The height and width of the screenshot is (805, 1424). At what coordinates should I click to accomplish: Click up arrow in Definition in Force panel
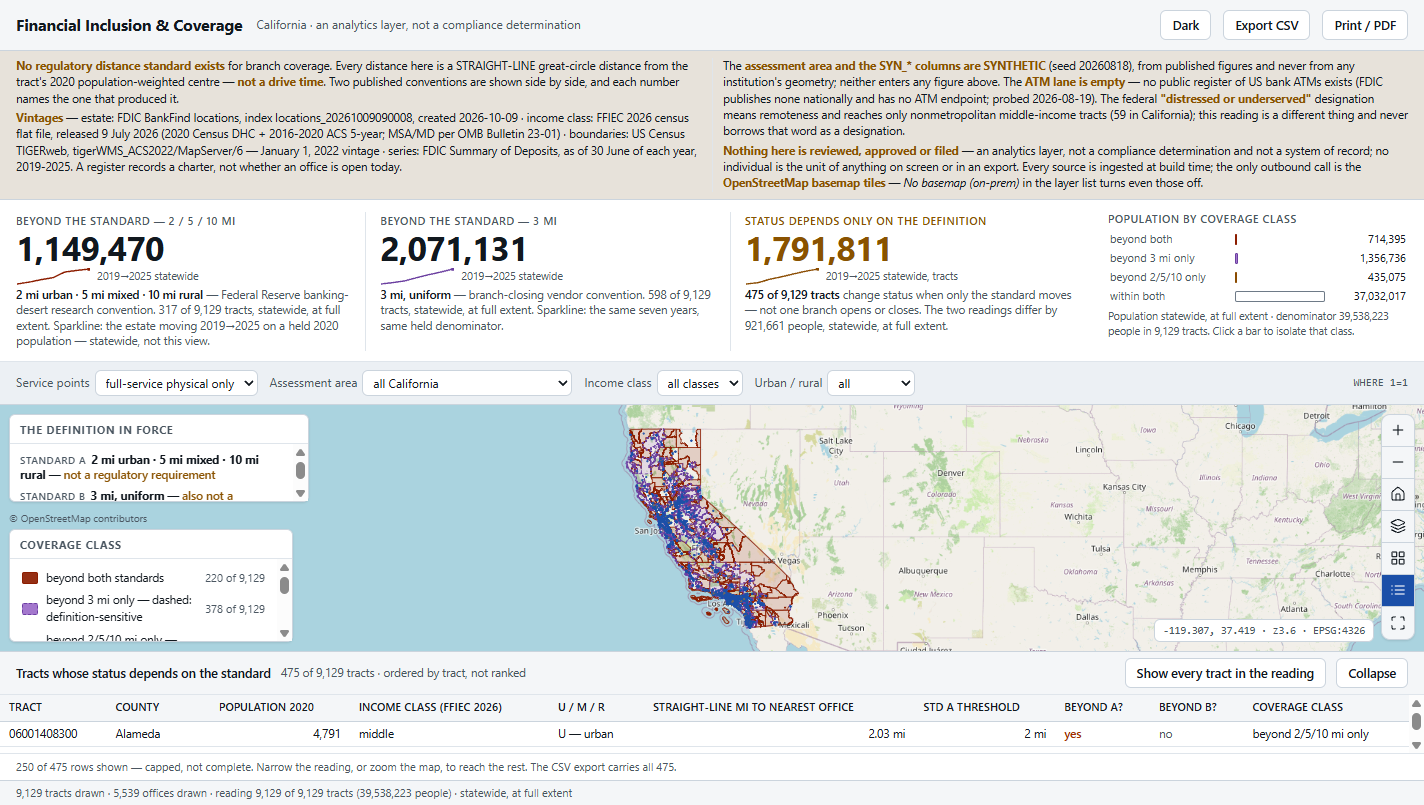[x=300, y=453]
